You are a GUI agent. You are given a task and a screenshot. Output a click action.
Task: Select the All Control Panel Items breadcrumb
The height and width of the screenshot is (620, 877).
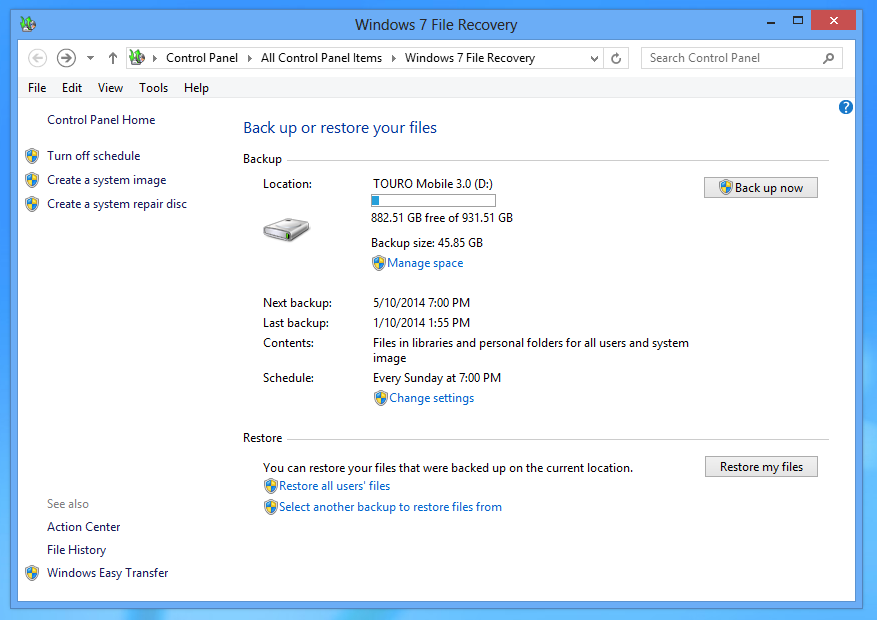(322, 58)
